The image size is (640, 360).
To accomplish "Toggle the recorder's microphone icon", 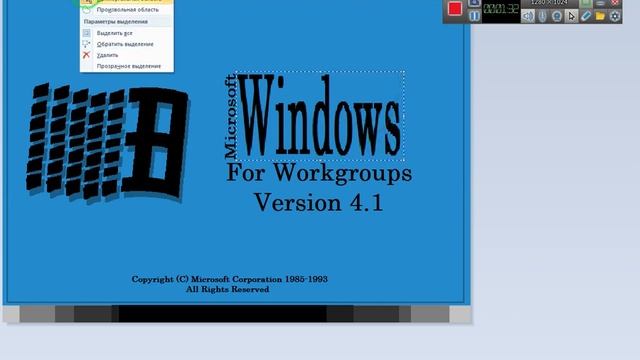I will pos(542,16).
